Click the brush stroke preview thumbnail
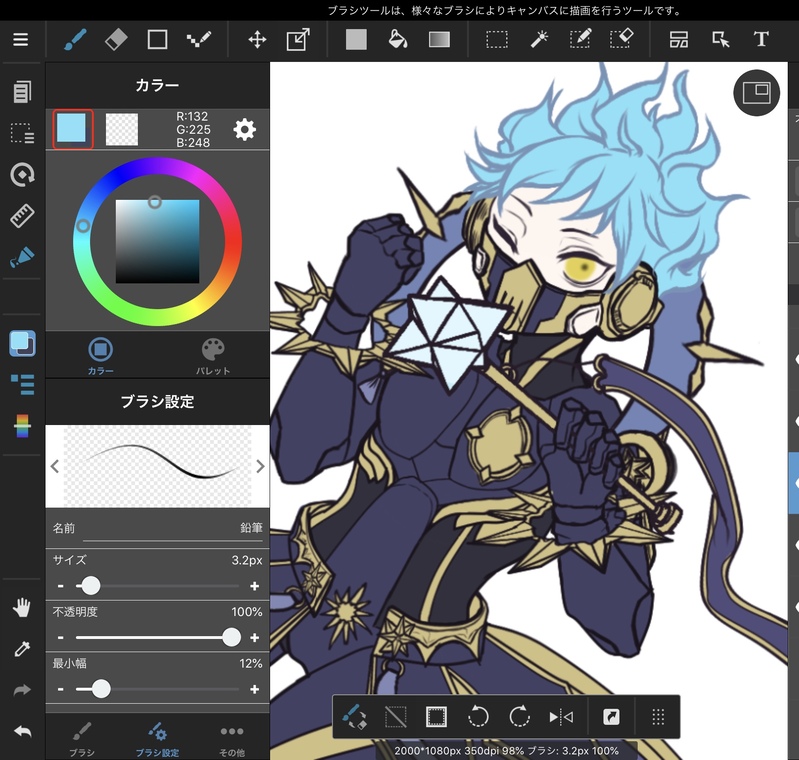 pyautogui.click(x=157, y=466)
